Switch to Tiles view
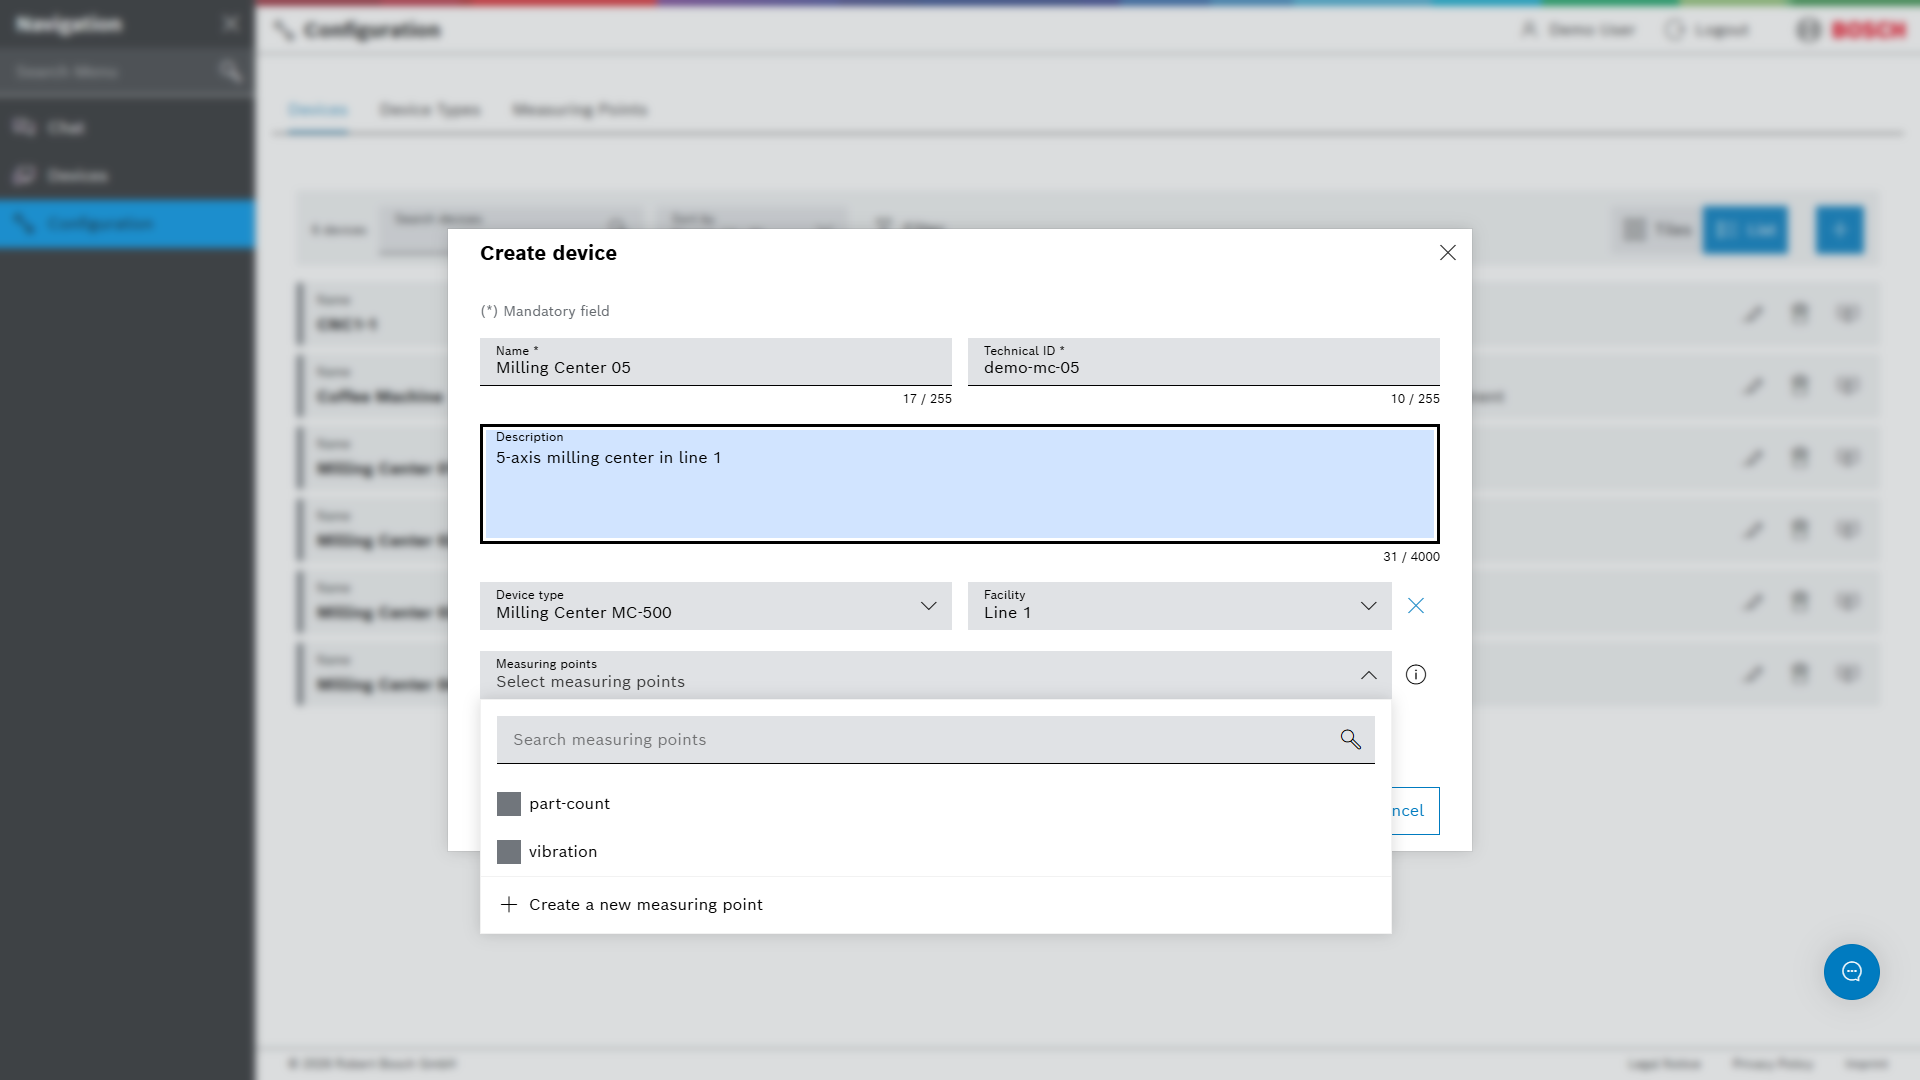This screenshot has width=1920, height=1080. point(1657,230)
